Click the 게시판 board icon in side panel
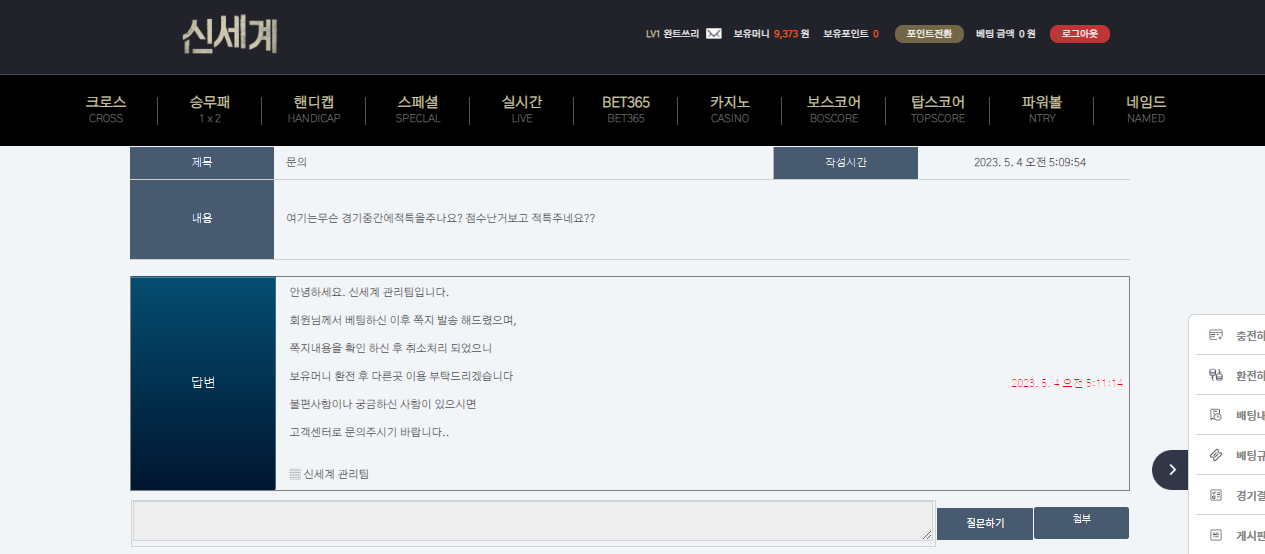The height and width of the screenshot is (554, 1265). (1216, 535)
